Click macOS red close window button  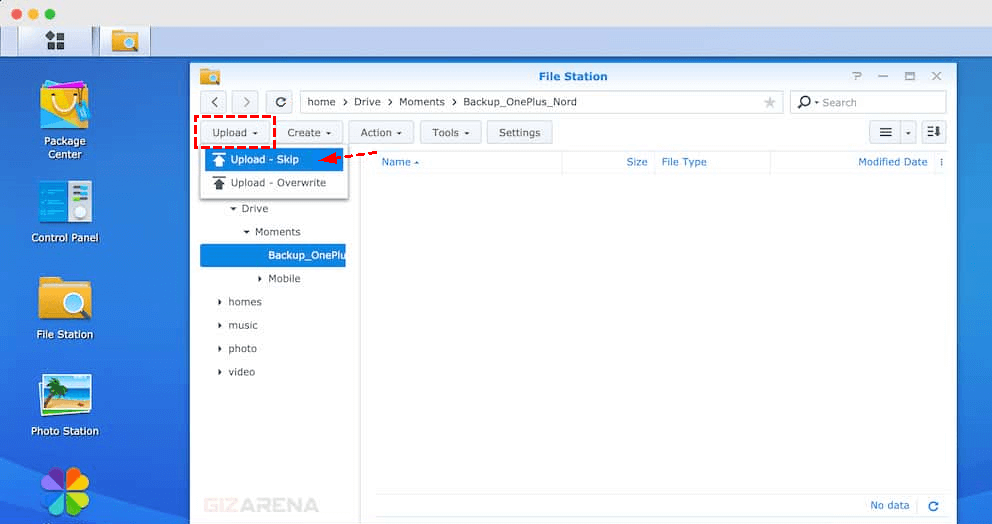[16, 14]
